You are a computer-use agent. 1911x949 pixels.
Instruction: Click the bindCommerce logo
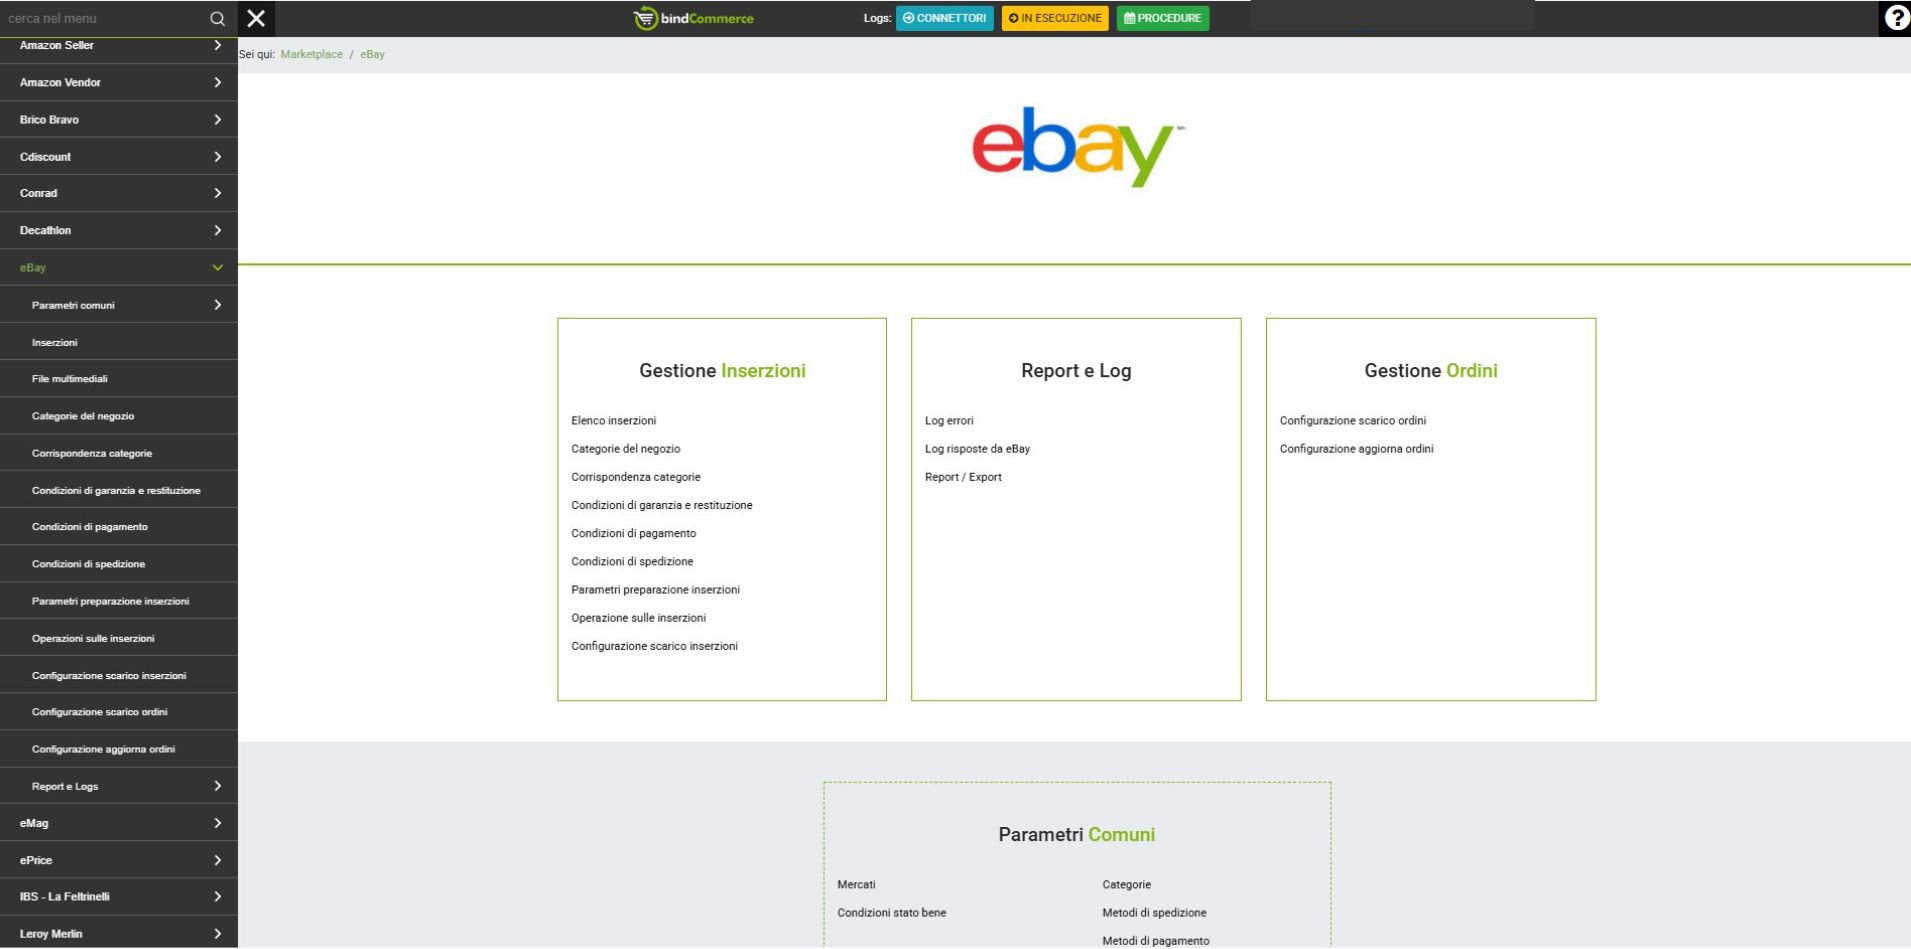[694, 18]
